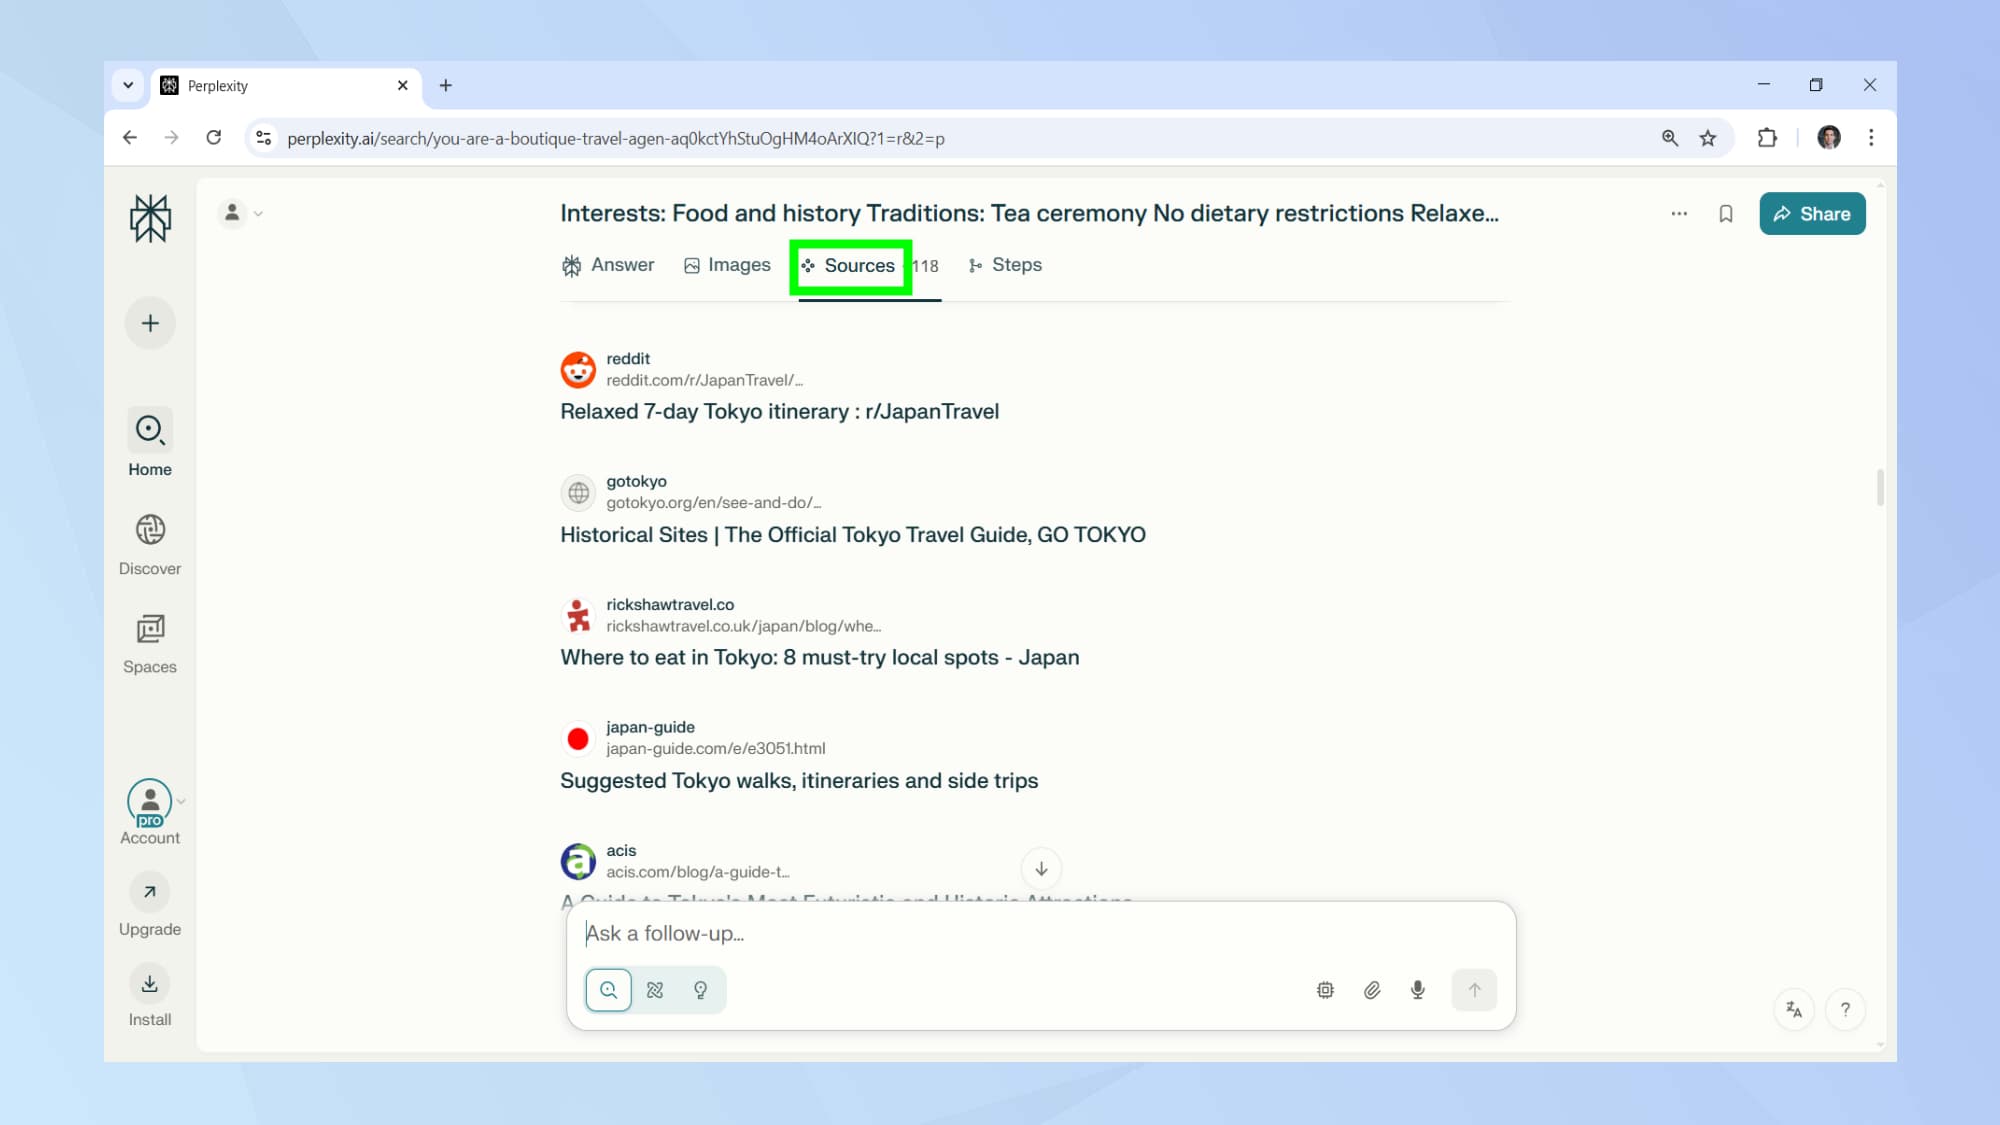
Task: Switch to the Labs lightbulb mode
Action: [701, 990]
